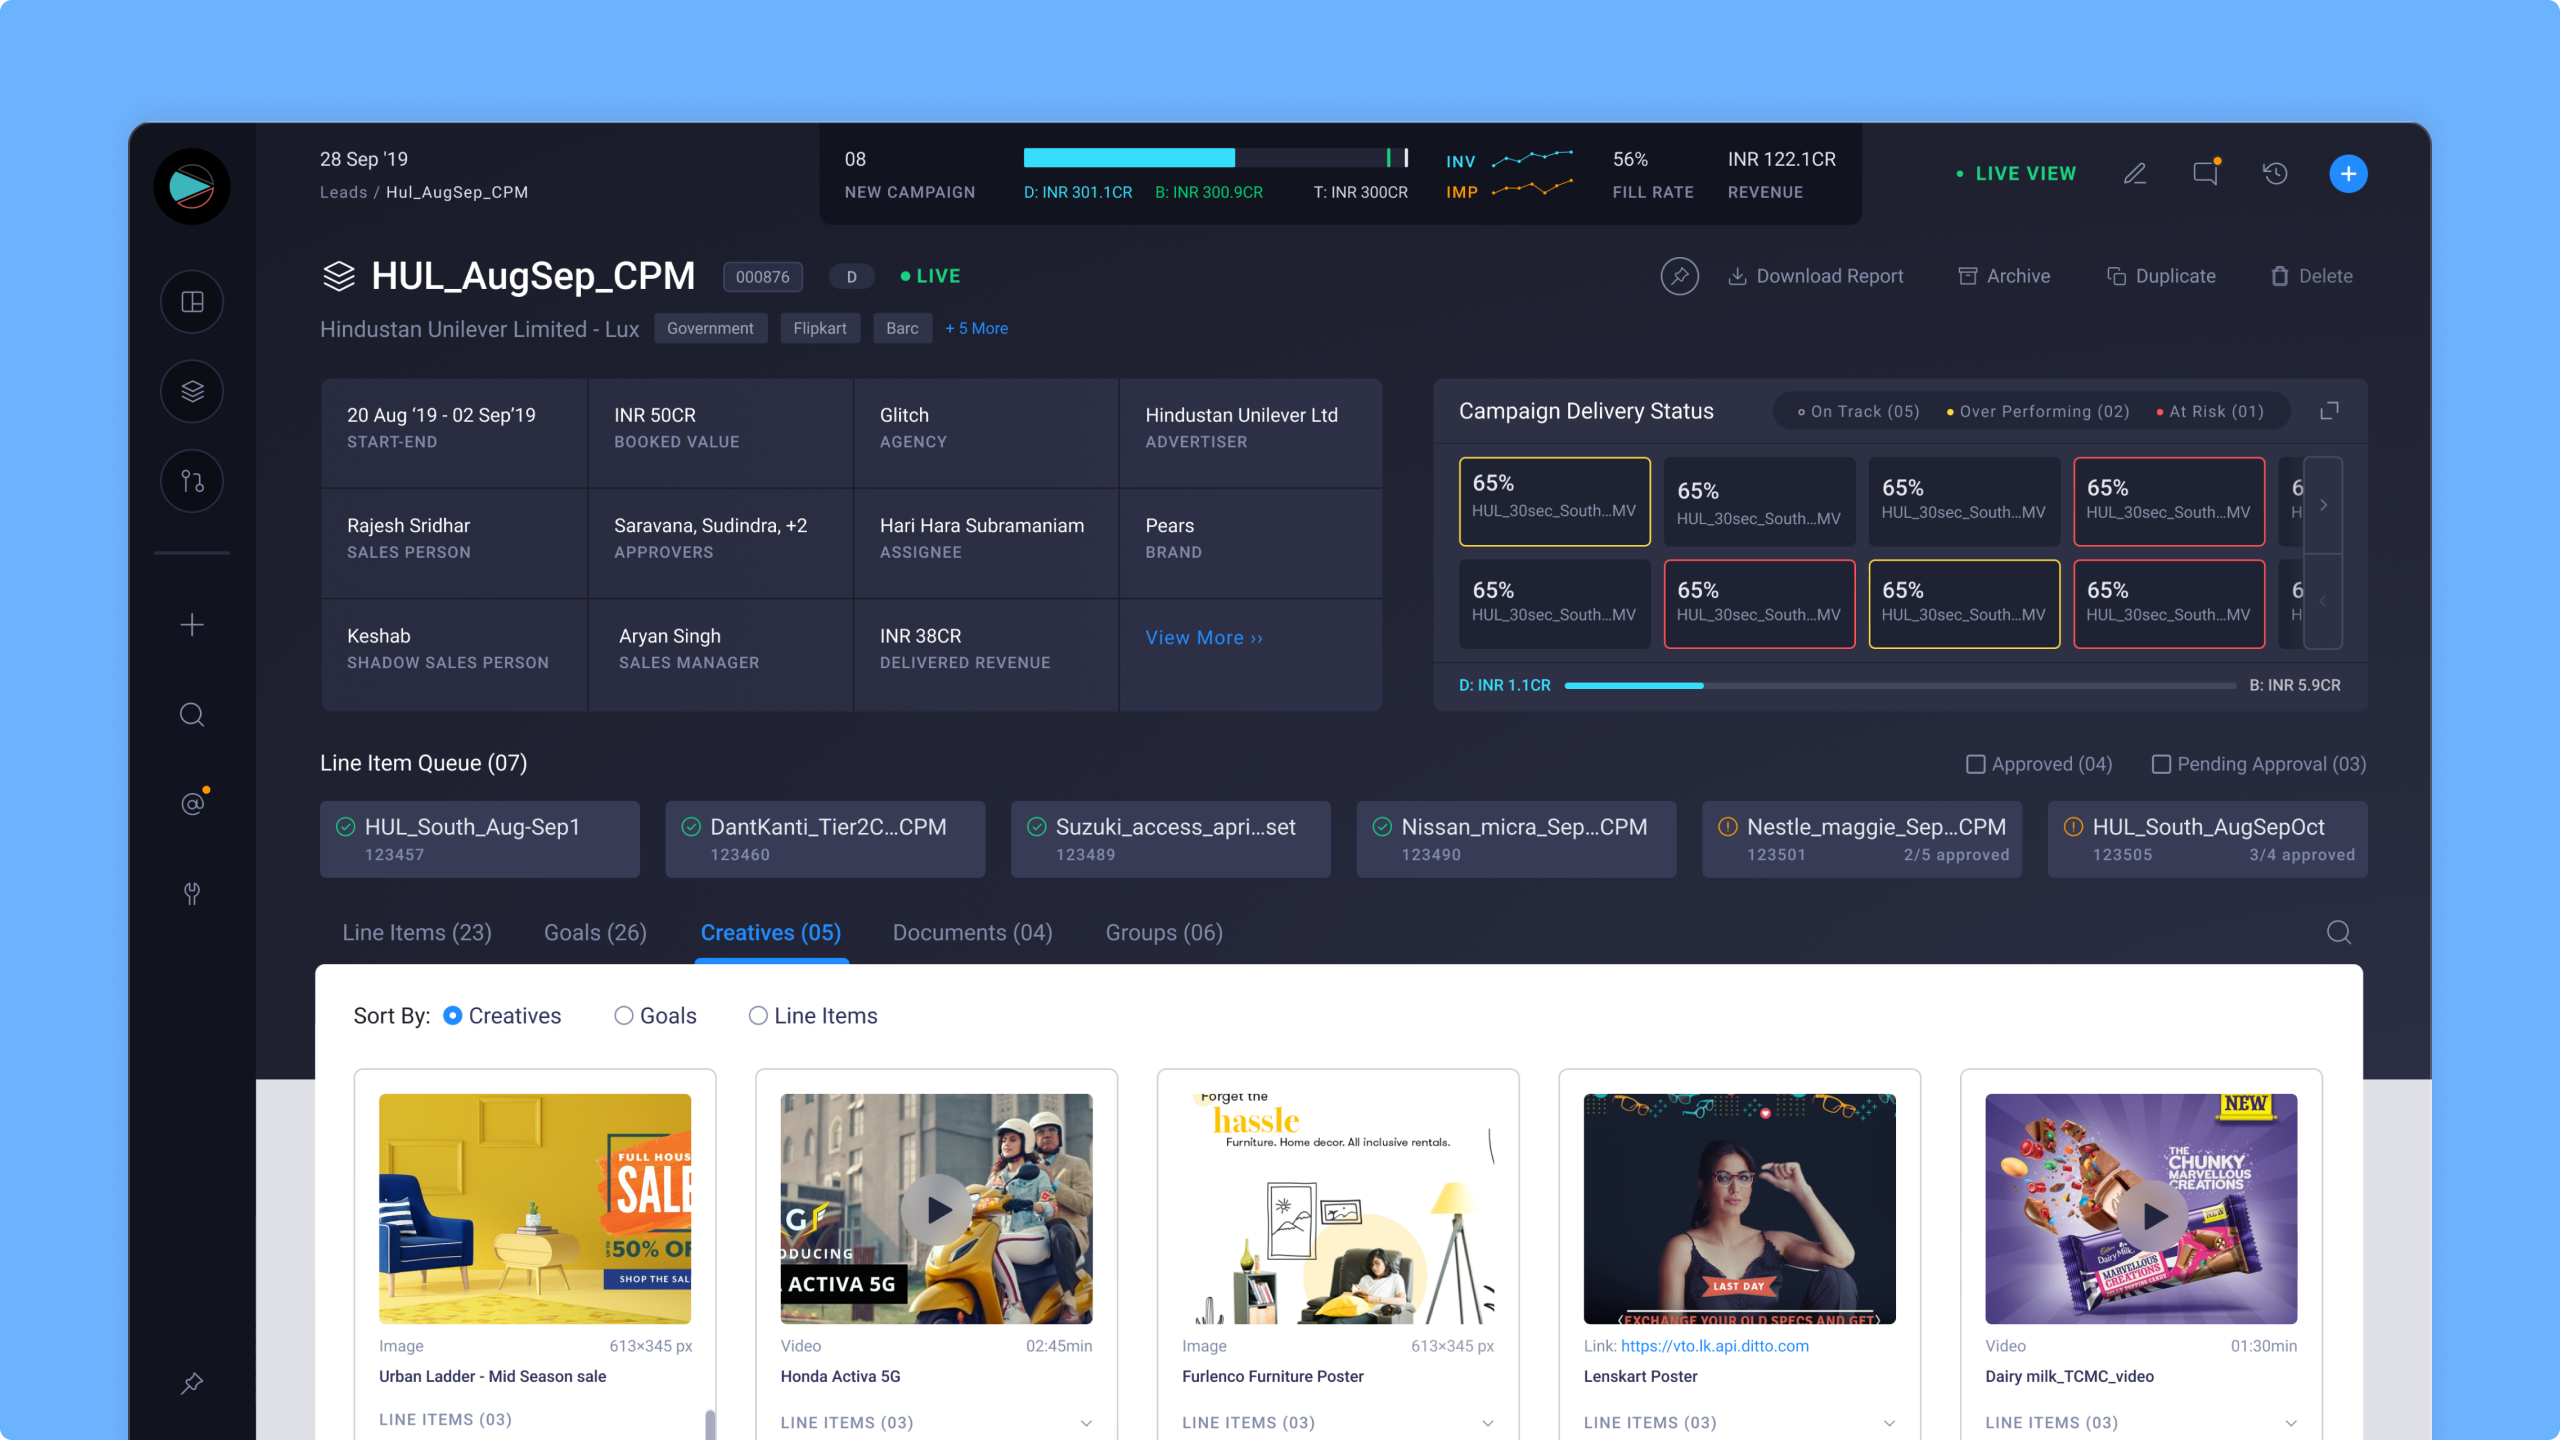Open the history clock icon
The image size is (2560, 1440).
point(2275,174)
